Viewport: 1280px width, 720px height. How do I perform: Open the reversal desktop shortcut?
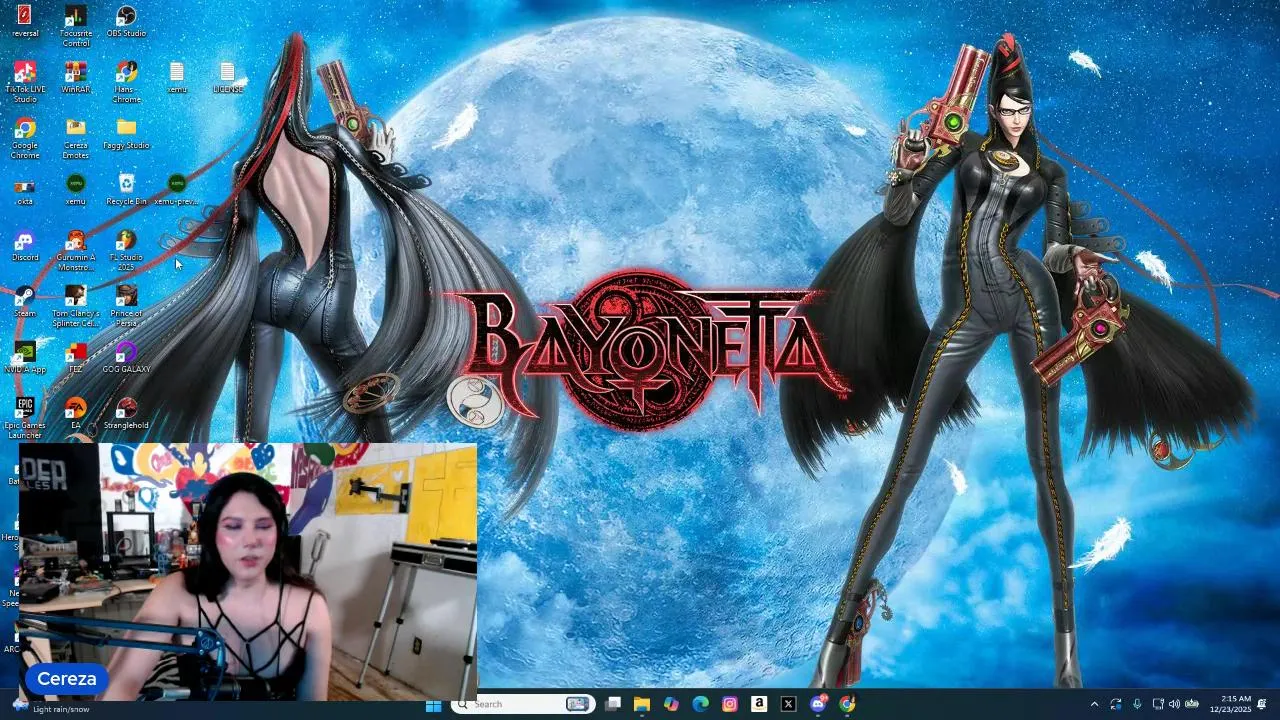[25, 20]
